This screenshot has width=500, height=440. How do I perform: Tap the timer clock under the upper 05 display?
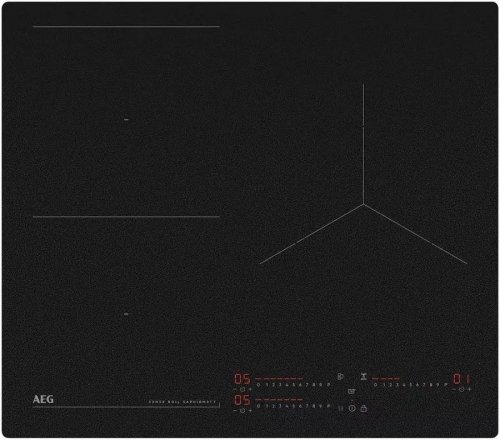point(242,389)
